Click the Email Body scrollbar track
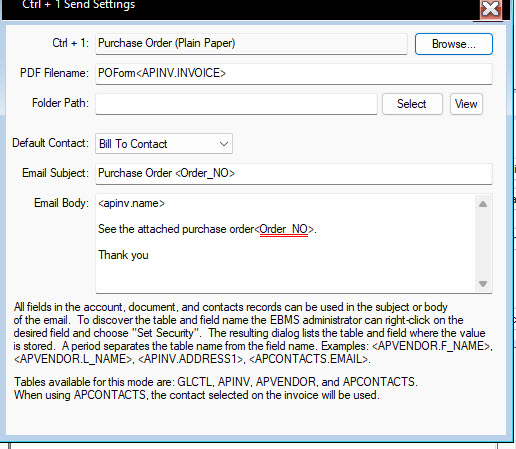516x449 pixels. (483, 244)
